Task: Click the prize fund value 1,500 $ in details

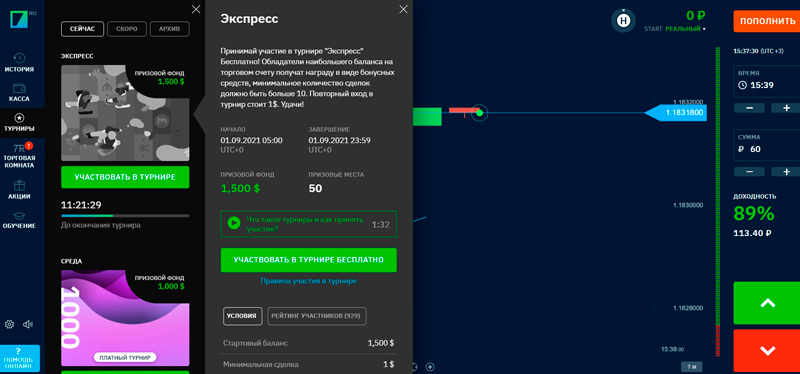Action: click(240, 188)
